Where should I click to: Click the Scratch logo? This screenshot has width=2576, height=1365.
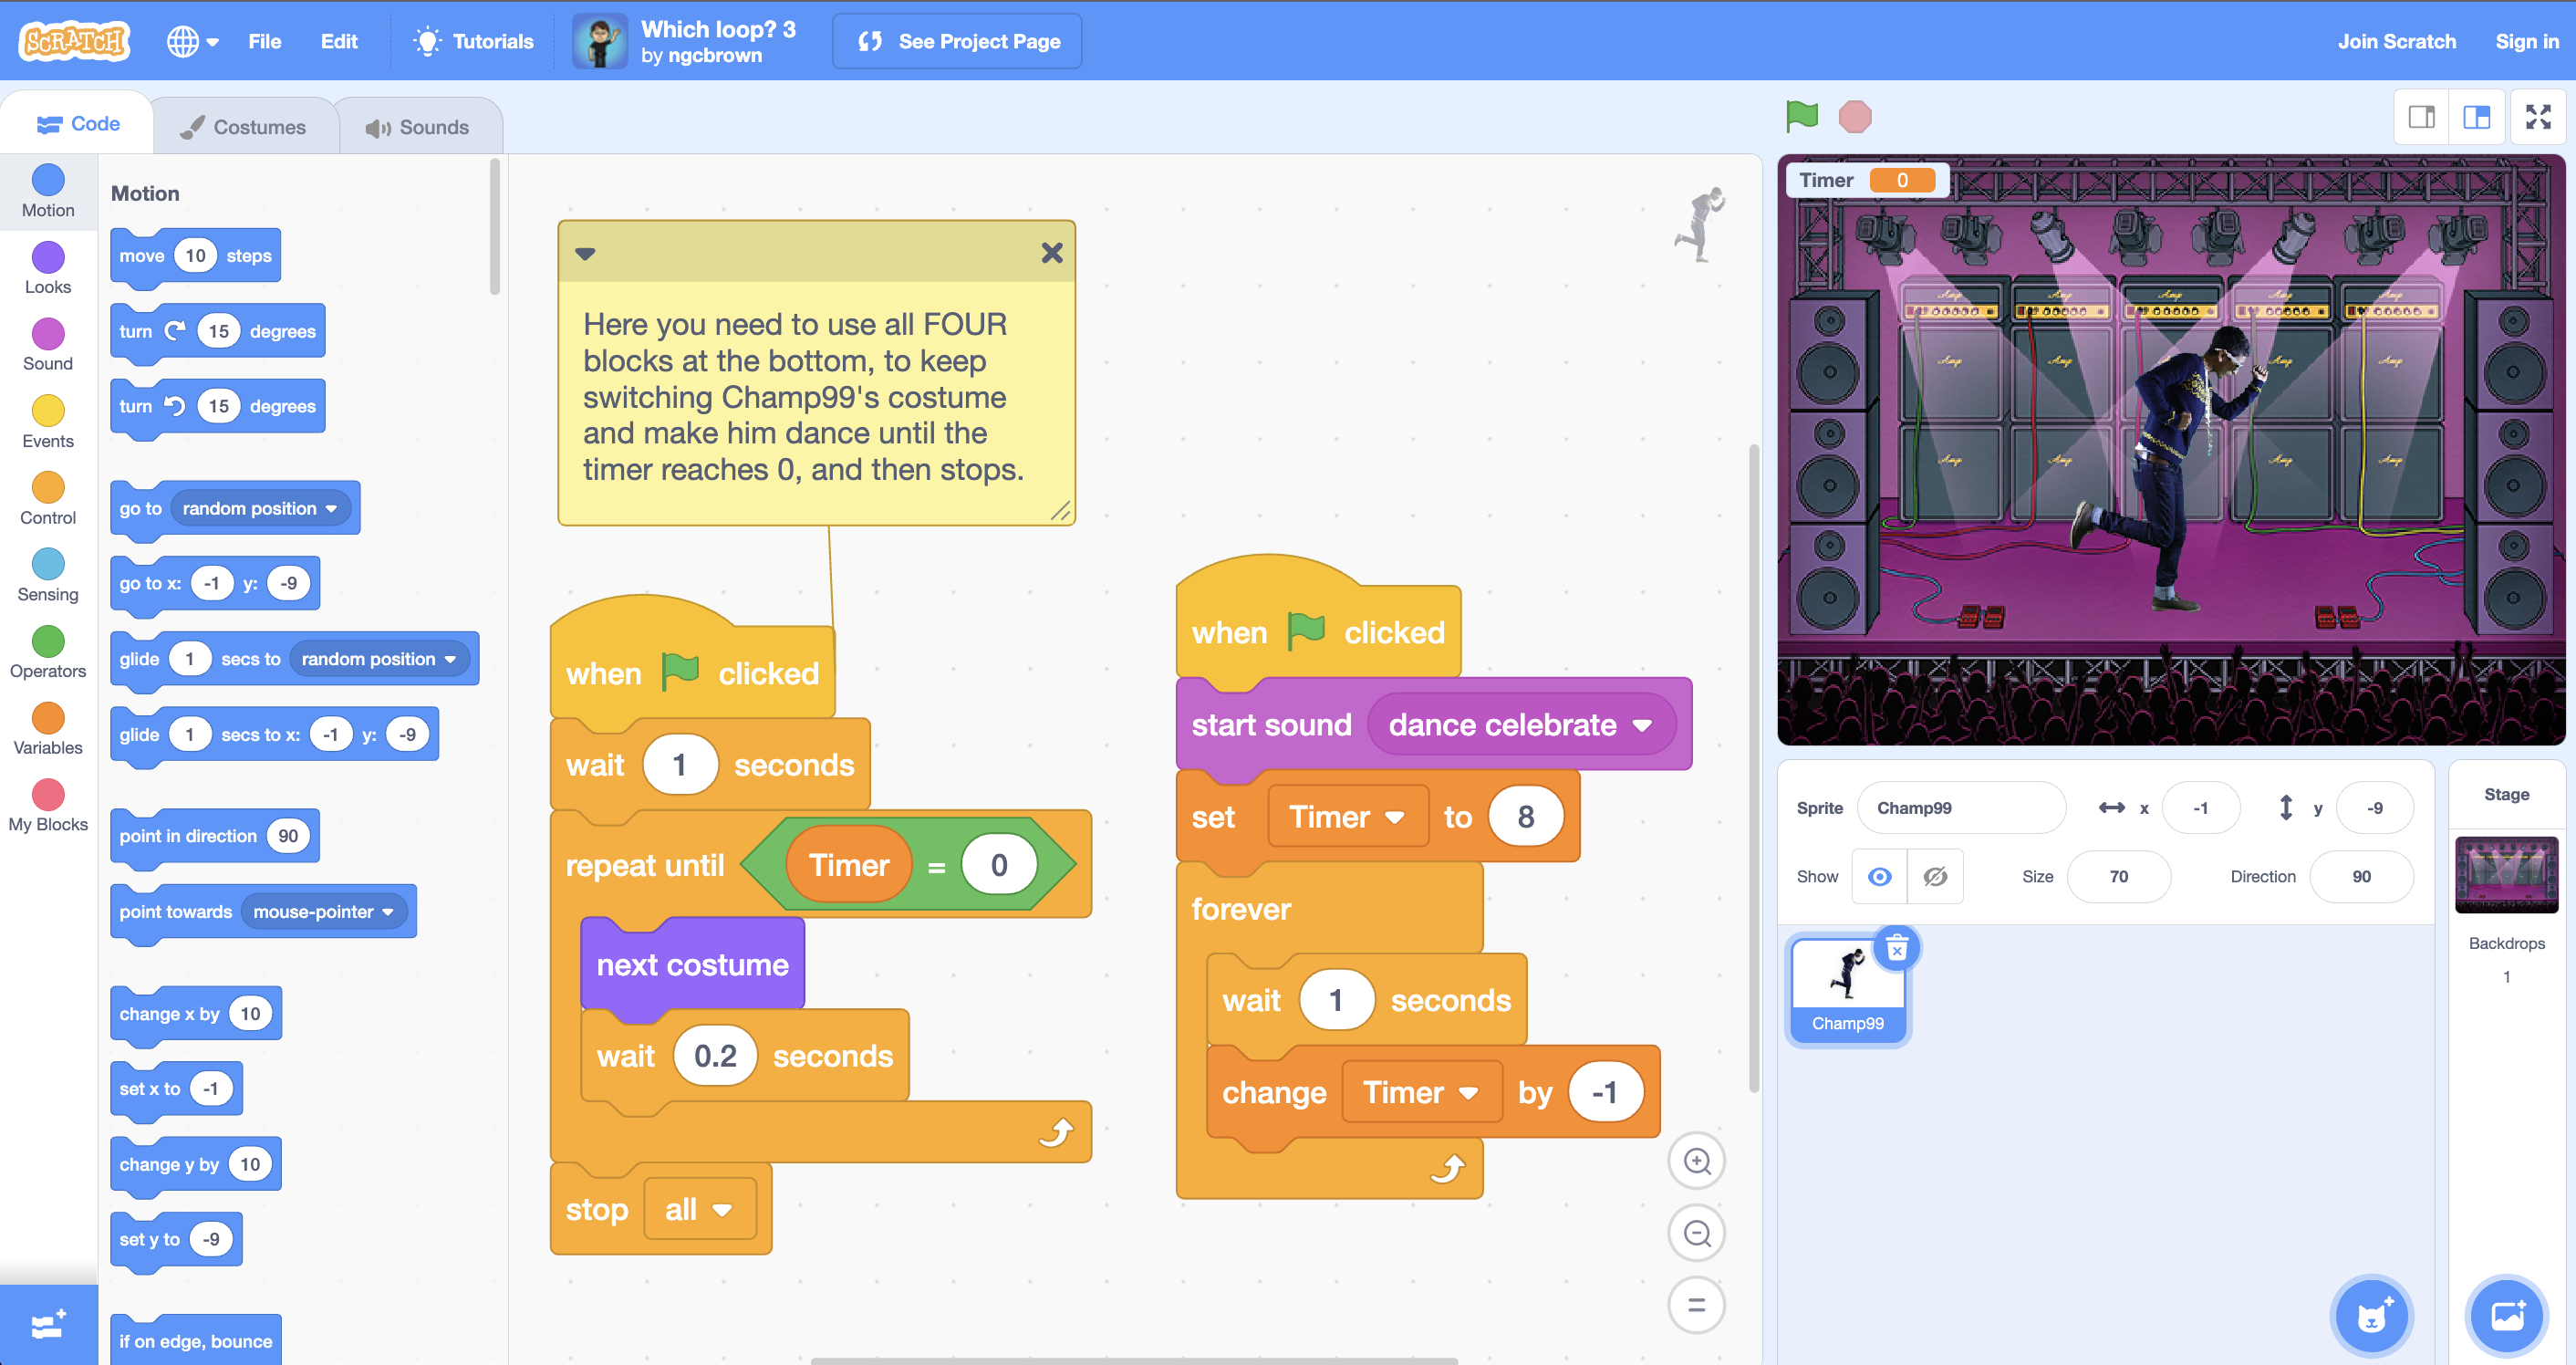pos(74,41)
